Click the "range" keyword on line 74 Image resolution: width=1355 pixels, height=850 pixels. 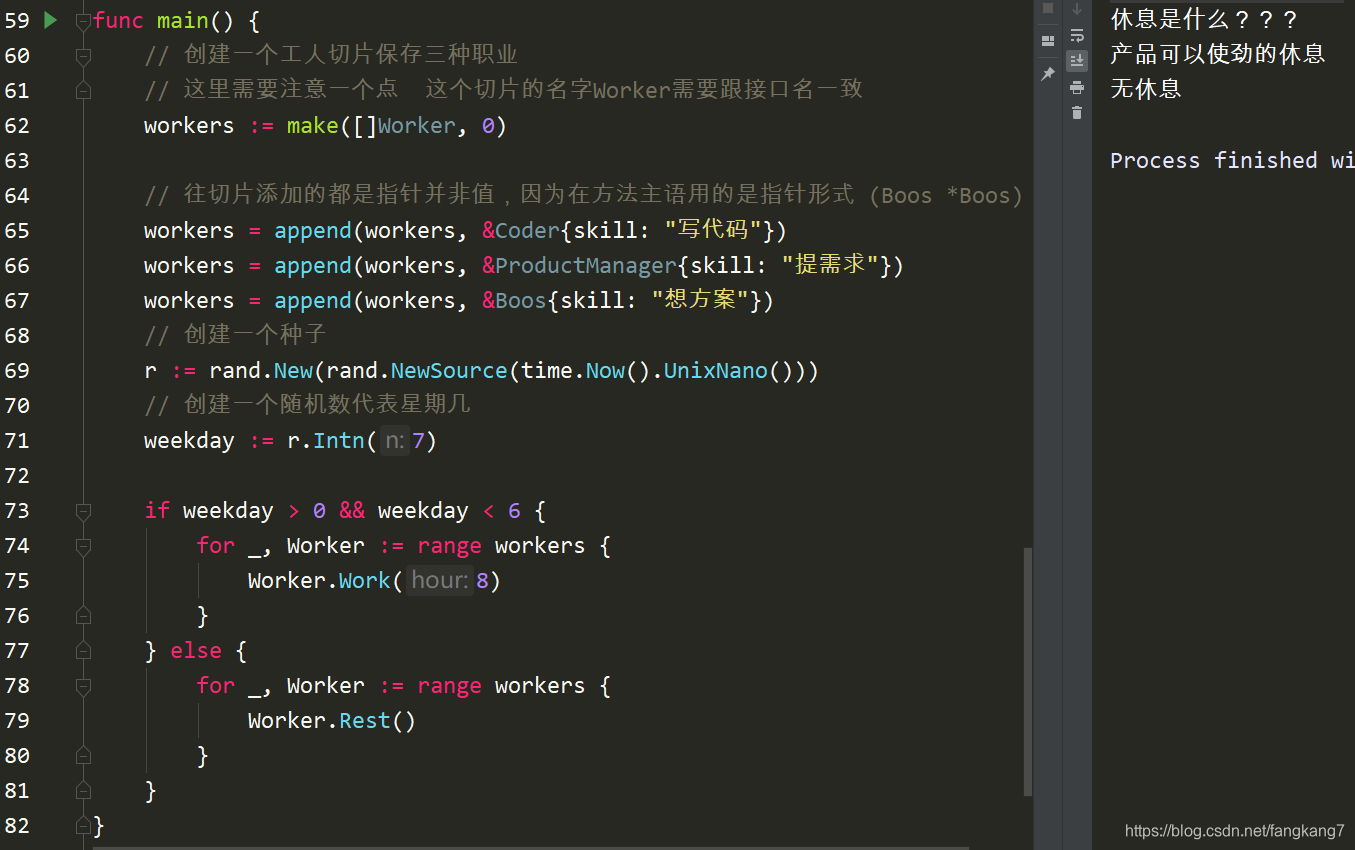[x=449, y=546]
